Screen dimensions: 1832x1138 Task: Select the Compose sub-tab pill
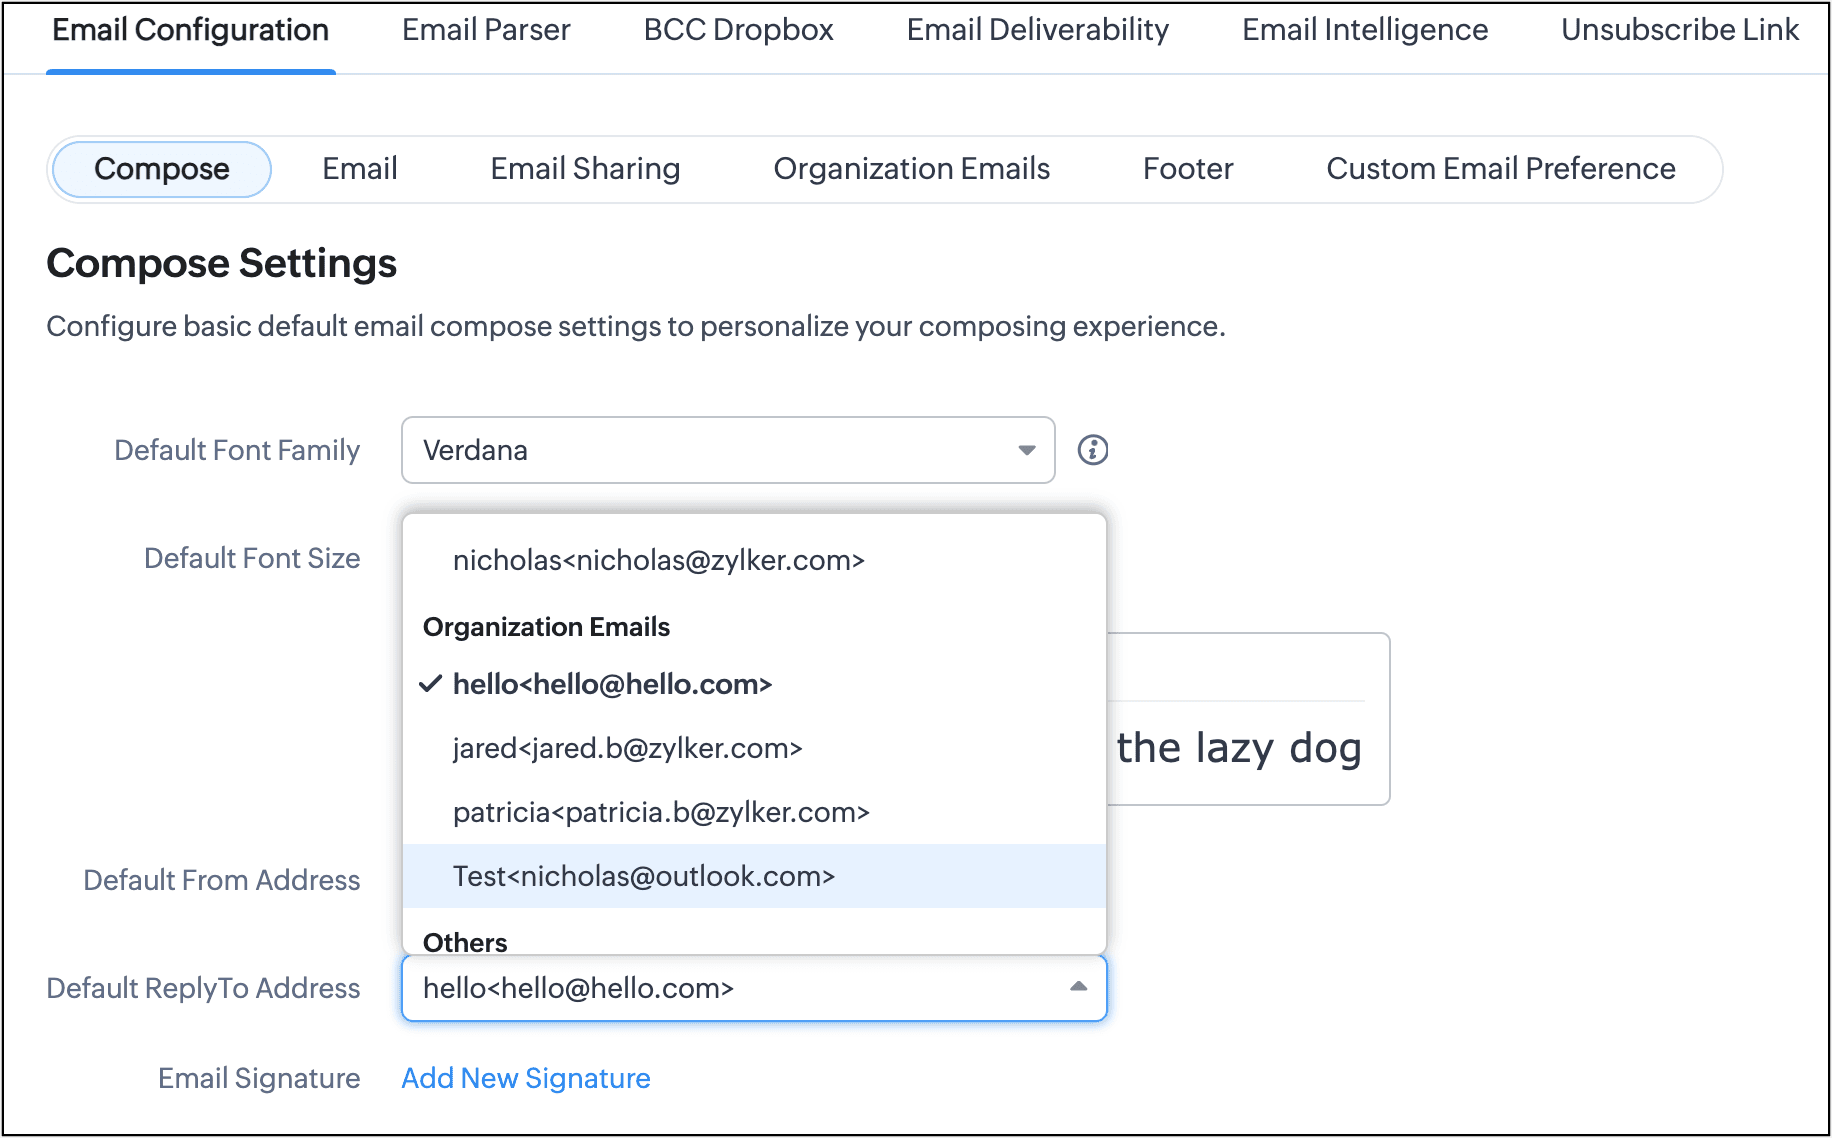click(161, 169)
